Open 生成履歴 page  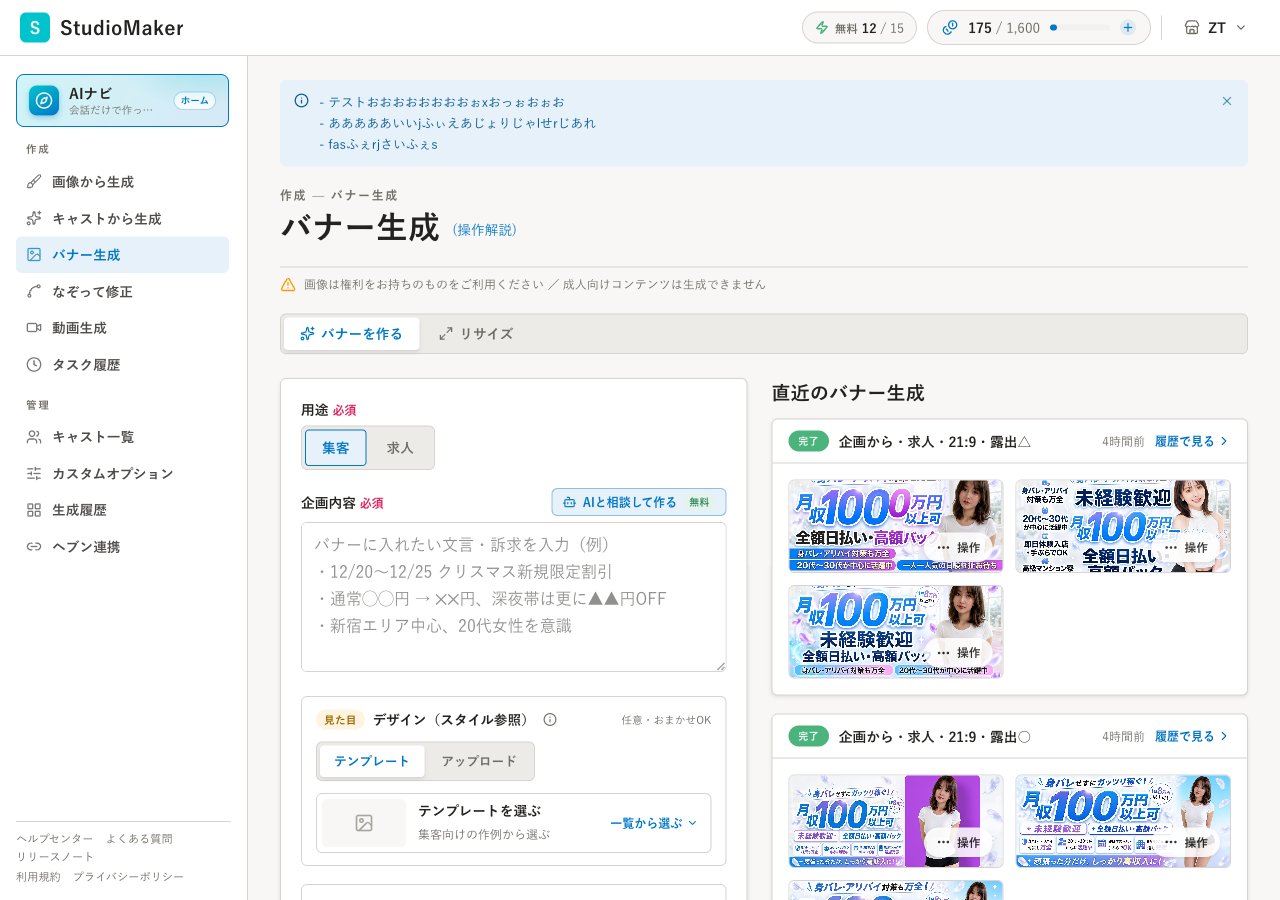122,510
